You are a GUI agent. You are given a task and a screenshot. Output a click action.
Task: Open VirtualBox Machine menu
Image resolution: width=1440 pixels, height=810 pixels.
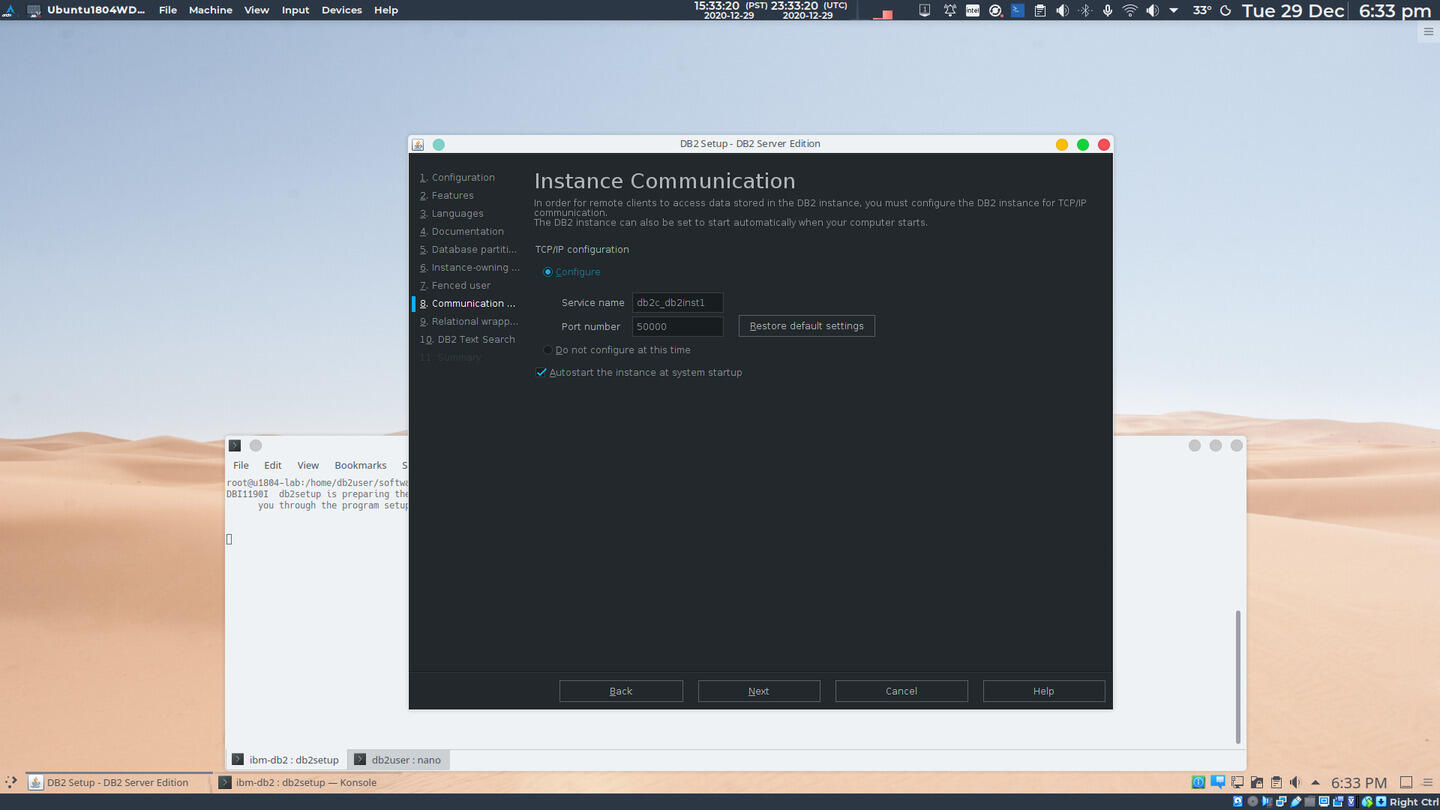[210, 10]
